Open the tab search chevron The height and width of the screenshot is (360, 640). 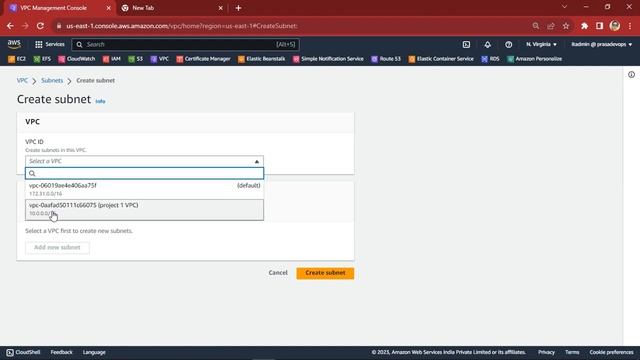pos(564,7)
